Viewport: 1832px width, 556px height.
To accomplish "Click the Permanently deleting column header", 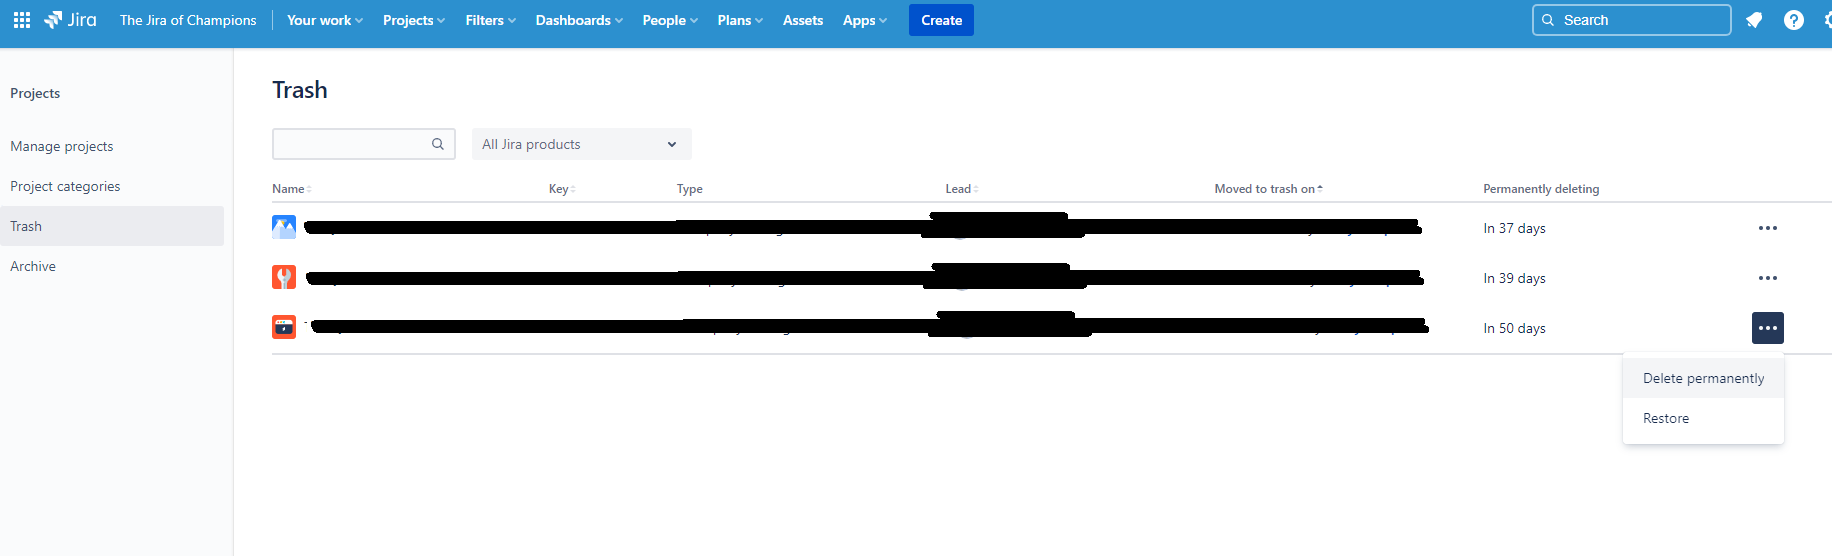I will pos(1541,189).
